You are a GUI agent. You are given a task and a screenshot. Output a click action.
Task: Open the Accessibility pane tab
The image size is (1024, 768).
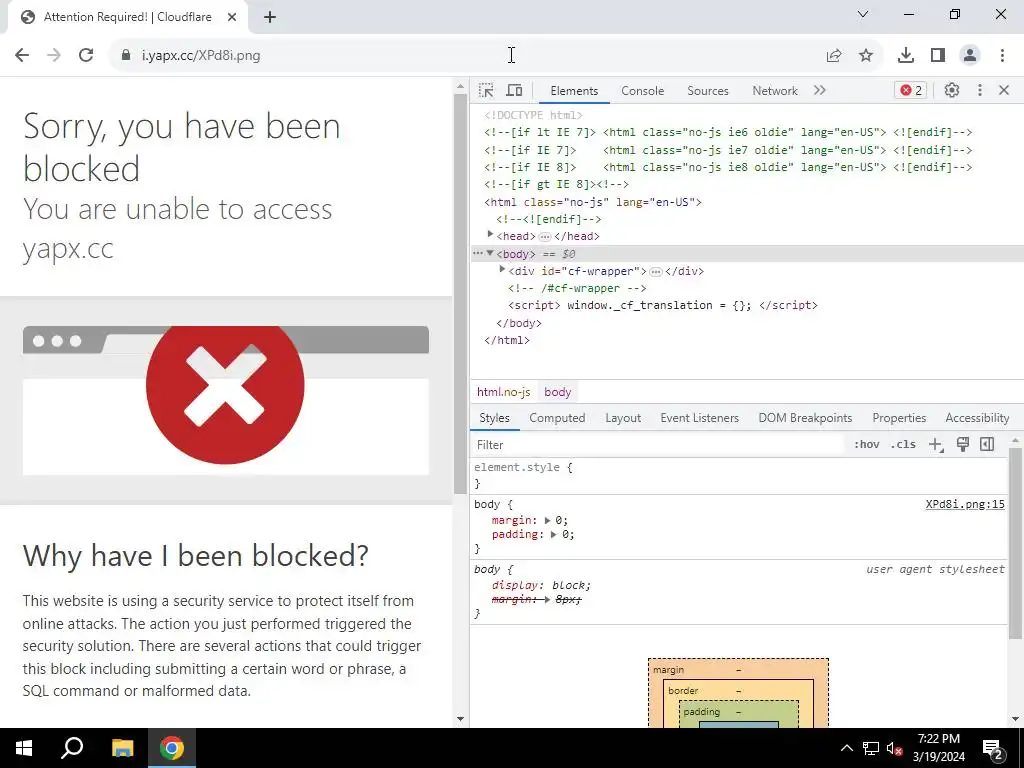click(x=977, y=418)
